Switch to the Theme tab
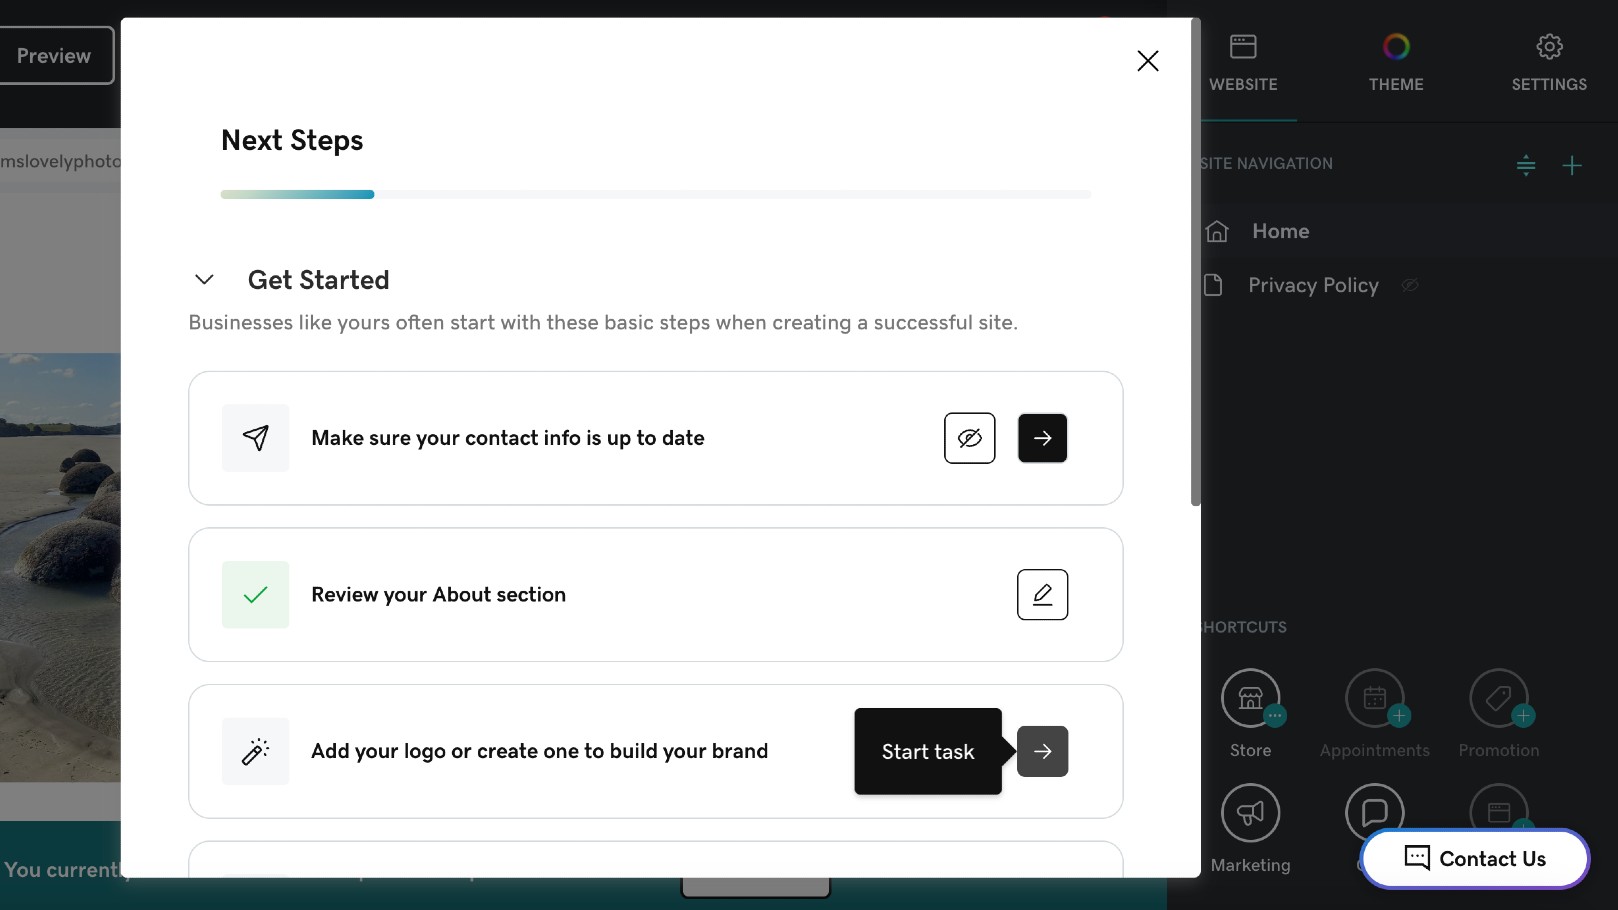Viewport: 1618px width, 910px height. (x=1396, y=63)
